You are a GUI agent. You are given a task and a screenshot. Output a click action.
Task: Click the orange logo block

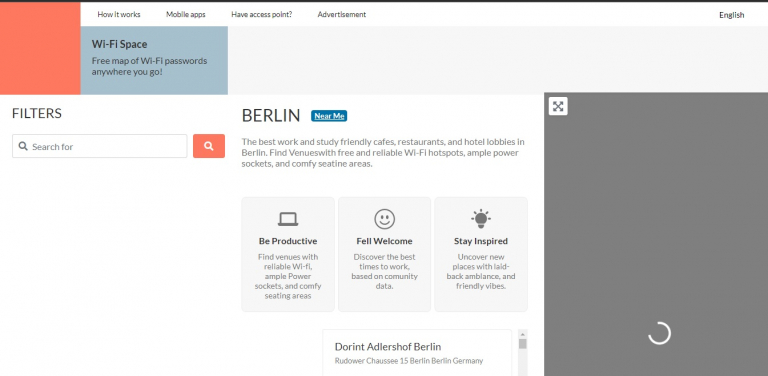pos(40,48)
